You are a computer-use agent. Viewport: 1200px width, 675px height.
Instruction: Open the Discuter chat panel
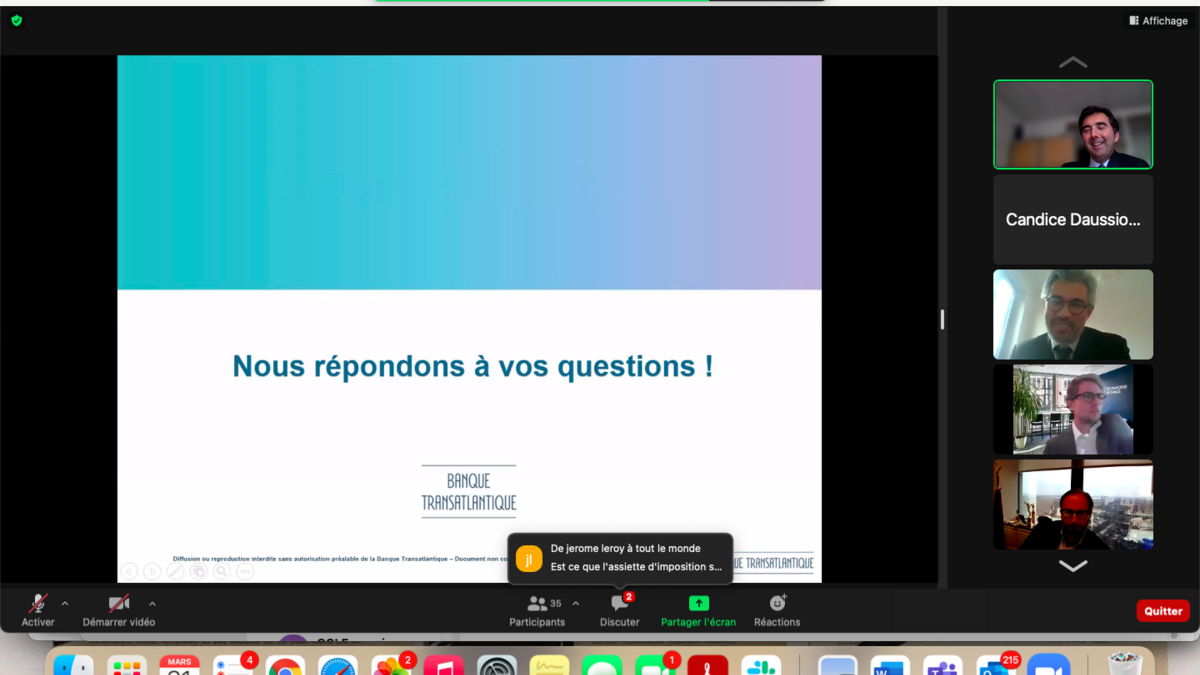(619, 610)
